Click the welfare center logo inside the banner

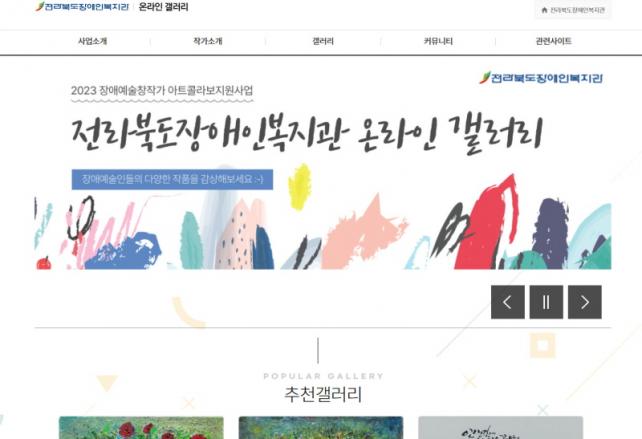point(541,78)
